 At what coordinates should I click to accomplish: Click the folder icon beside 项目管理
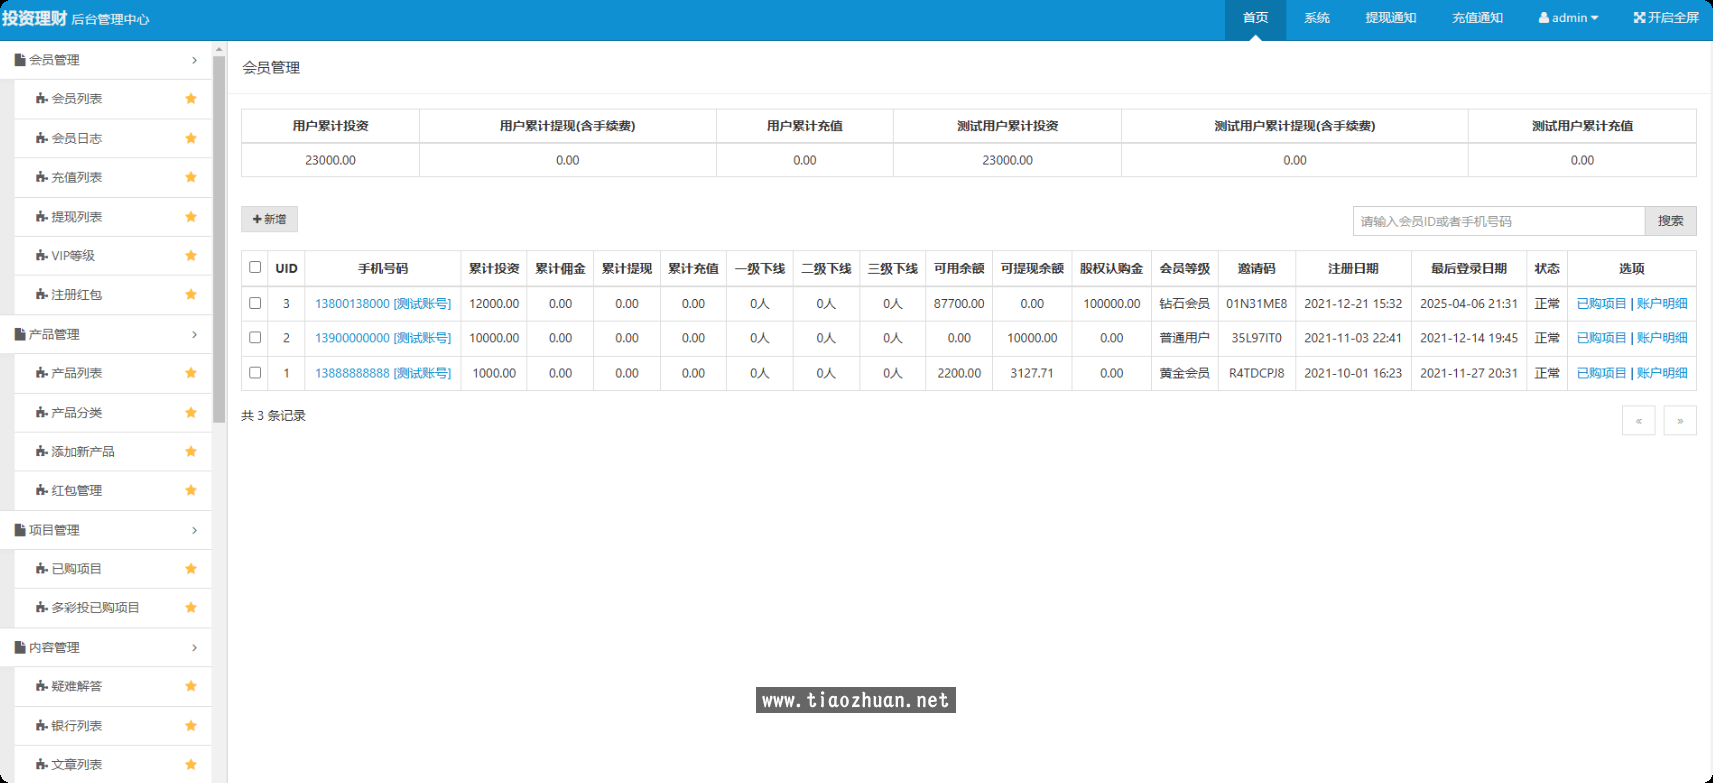[x=20, y=530]
